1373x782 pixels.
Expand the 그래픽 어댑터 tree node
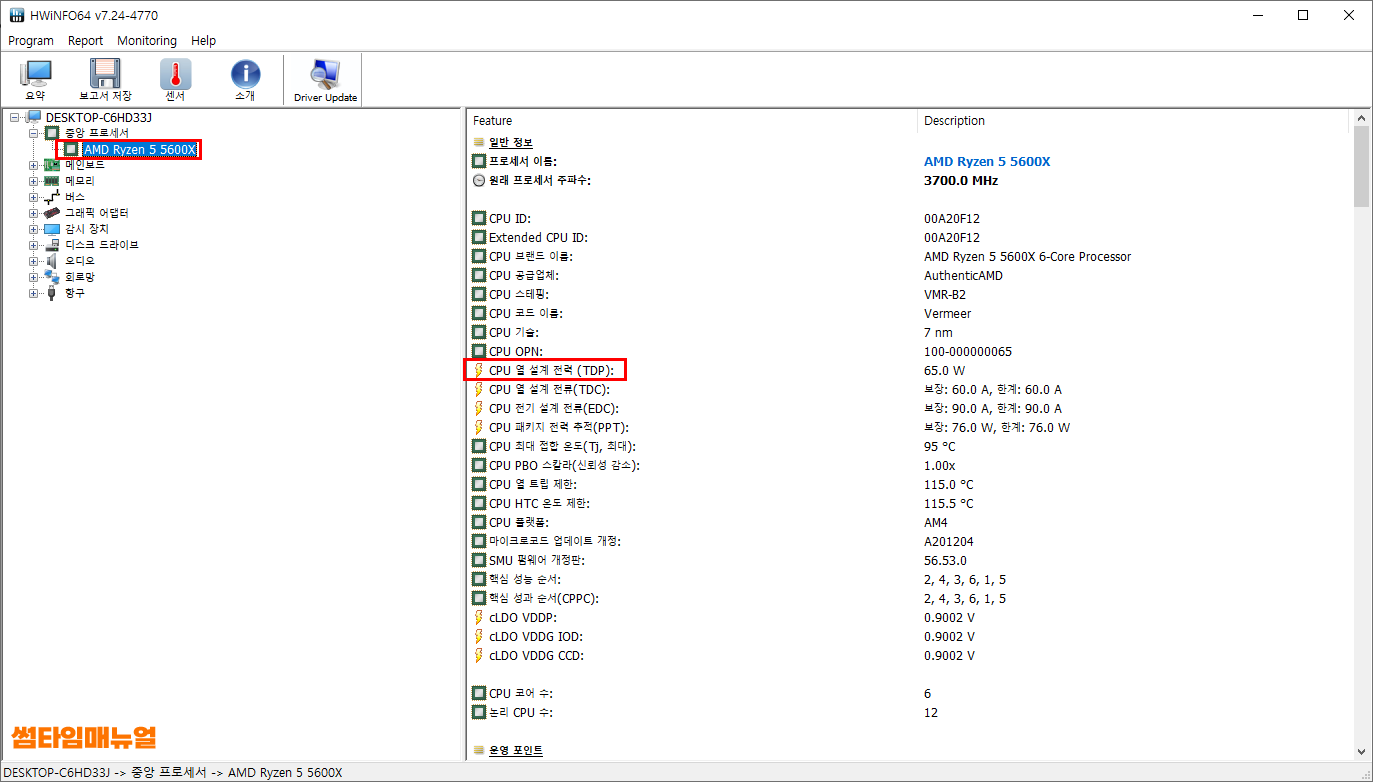pyautogui.click(x=33, y=213)
